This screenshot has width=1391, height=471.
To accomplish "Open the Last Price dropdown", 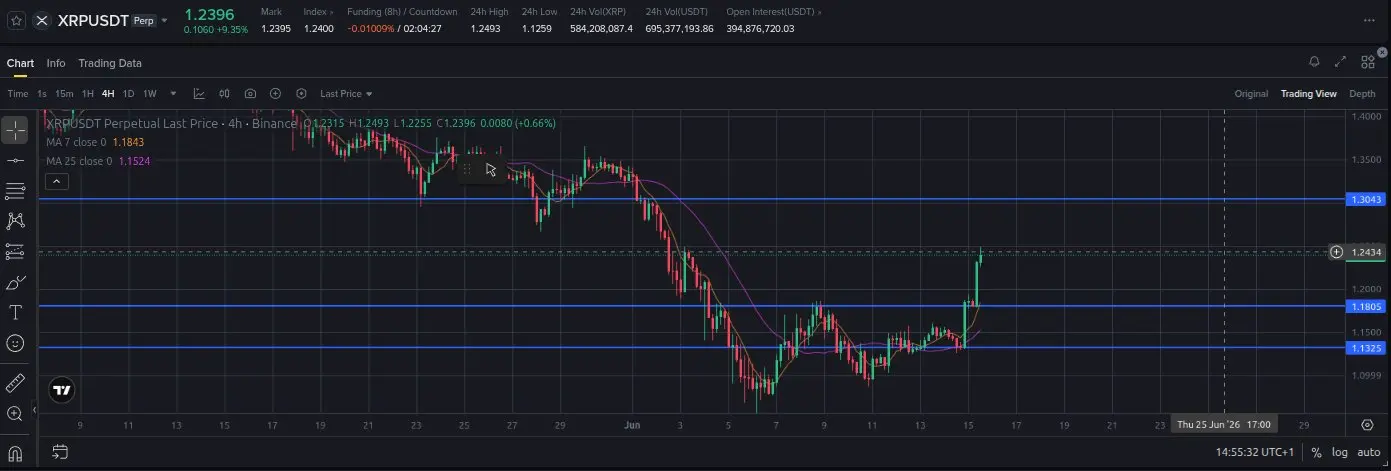I will 346,94.
